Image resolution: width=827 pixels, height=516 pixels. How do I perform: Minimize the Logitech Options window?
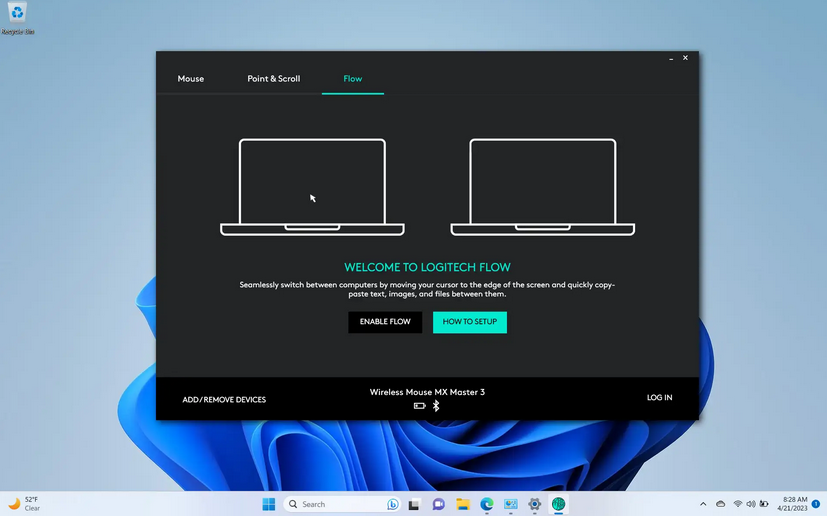[671, 58]
